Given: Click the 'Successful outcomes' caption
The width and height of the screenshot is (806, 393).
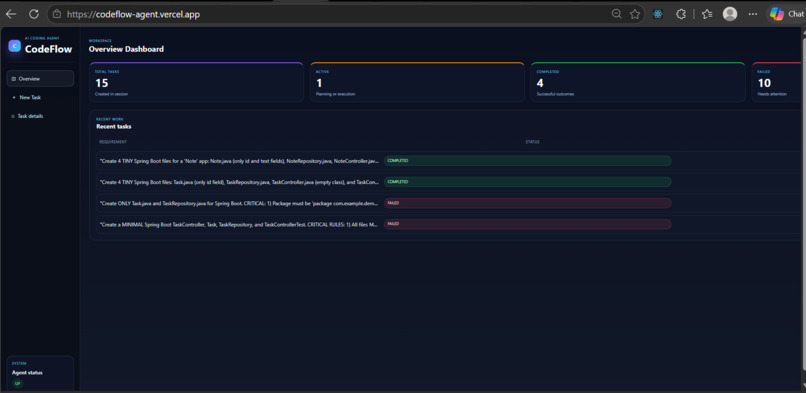Looking at the screenshot, I should 555,94.
